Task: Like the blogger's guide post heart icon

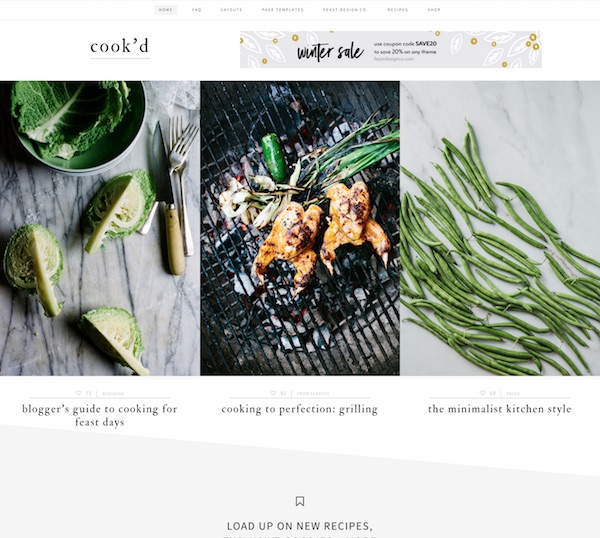Action: 78,393
